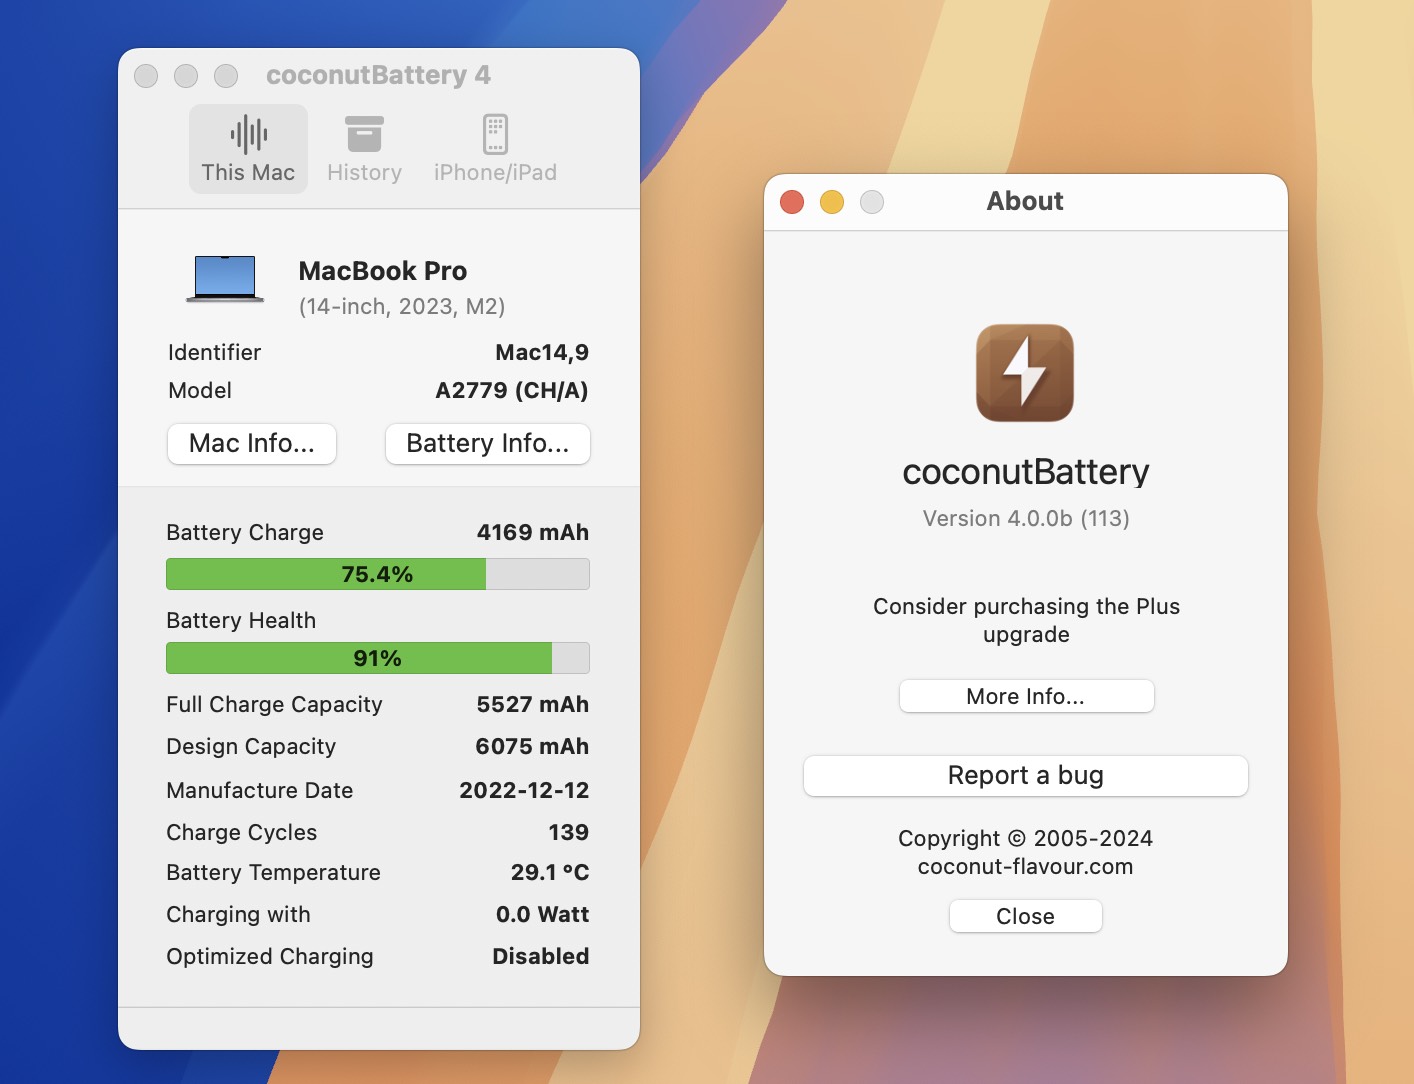Switch to the iPhone/iPad tab
1414x1084 pixels.
point(495,149)
